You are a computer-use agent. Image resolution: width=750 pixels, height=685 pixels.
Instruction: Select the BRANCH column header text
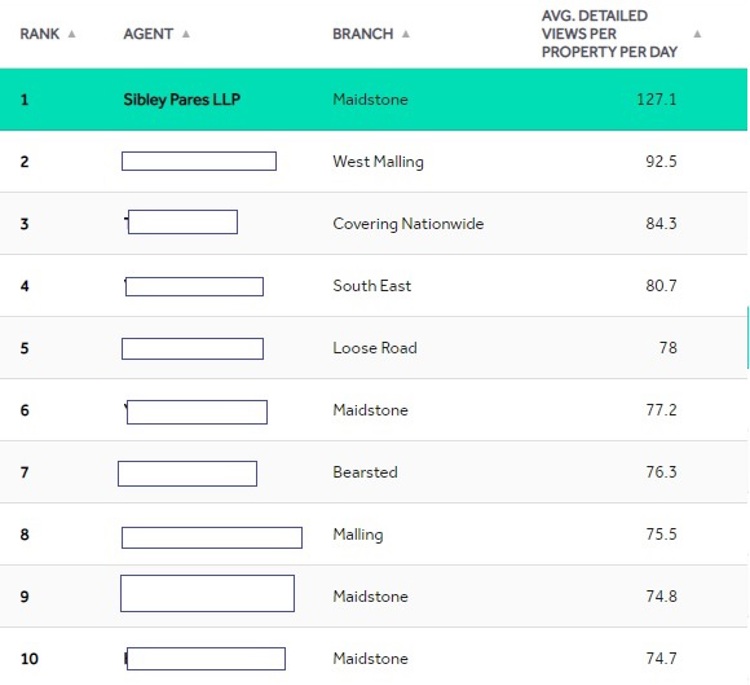(x=362, y=34)
